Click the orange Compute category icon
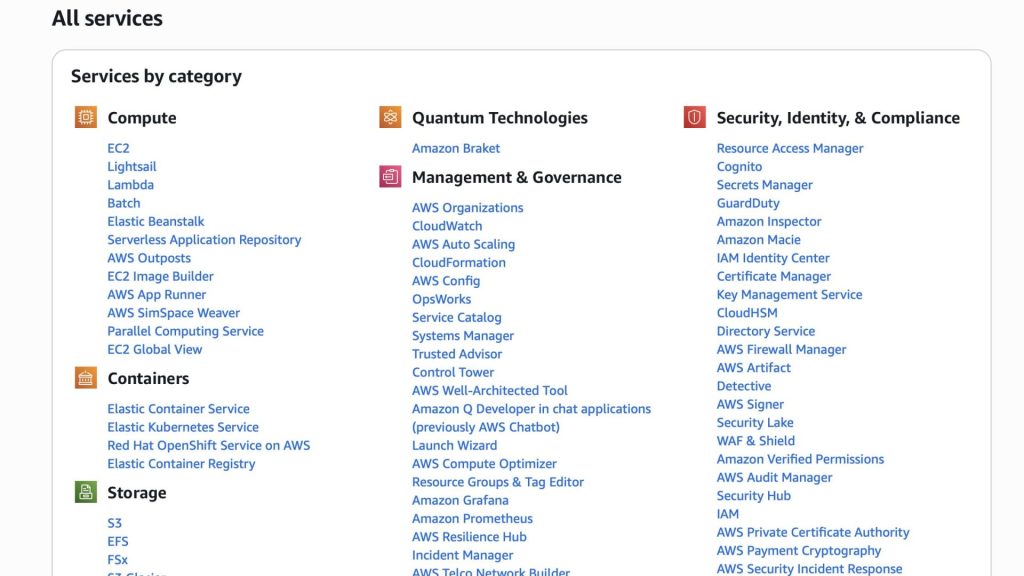 coord(86,118)
